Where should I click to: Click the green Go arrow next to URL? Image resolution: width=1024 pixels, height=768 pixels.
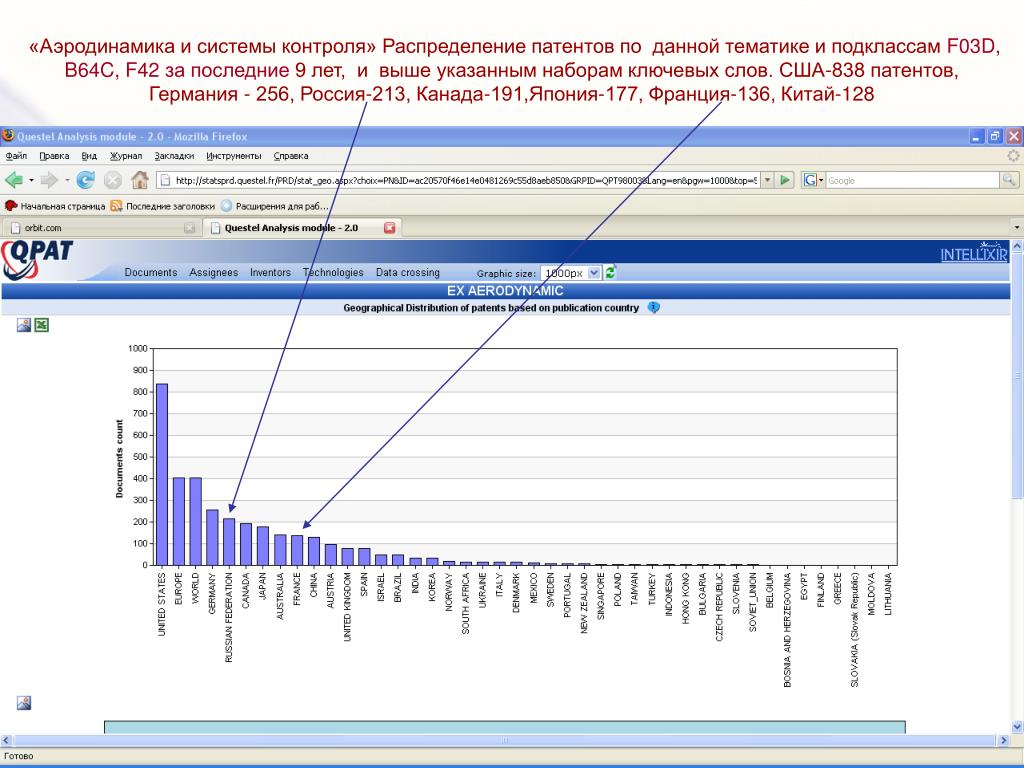pos(786,180)
